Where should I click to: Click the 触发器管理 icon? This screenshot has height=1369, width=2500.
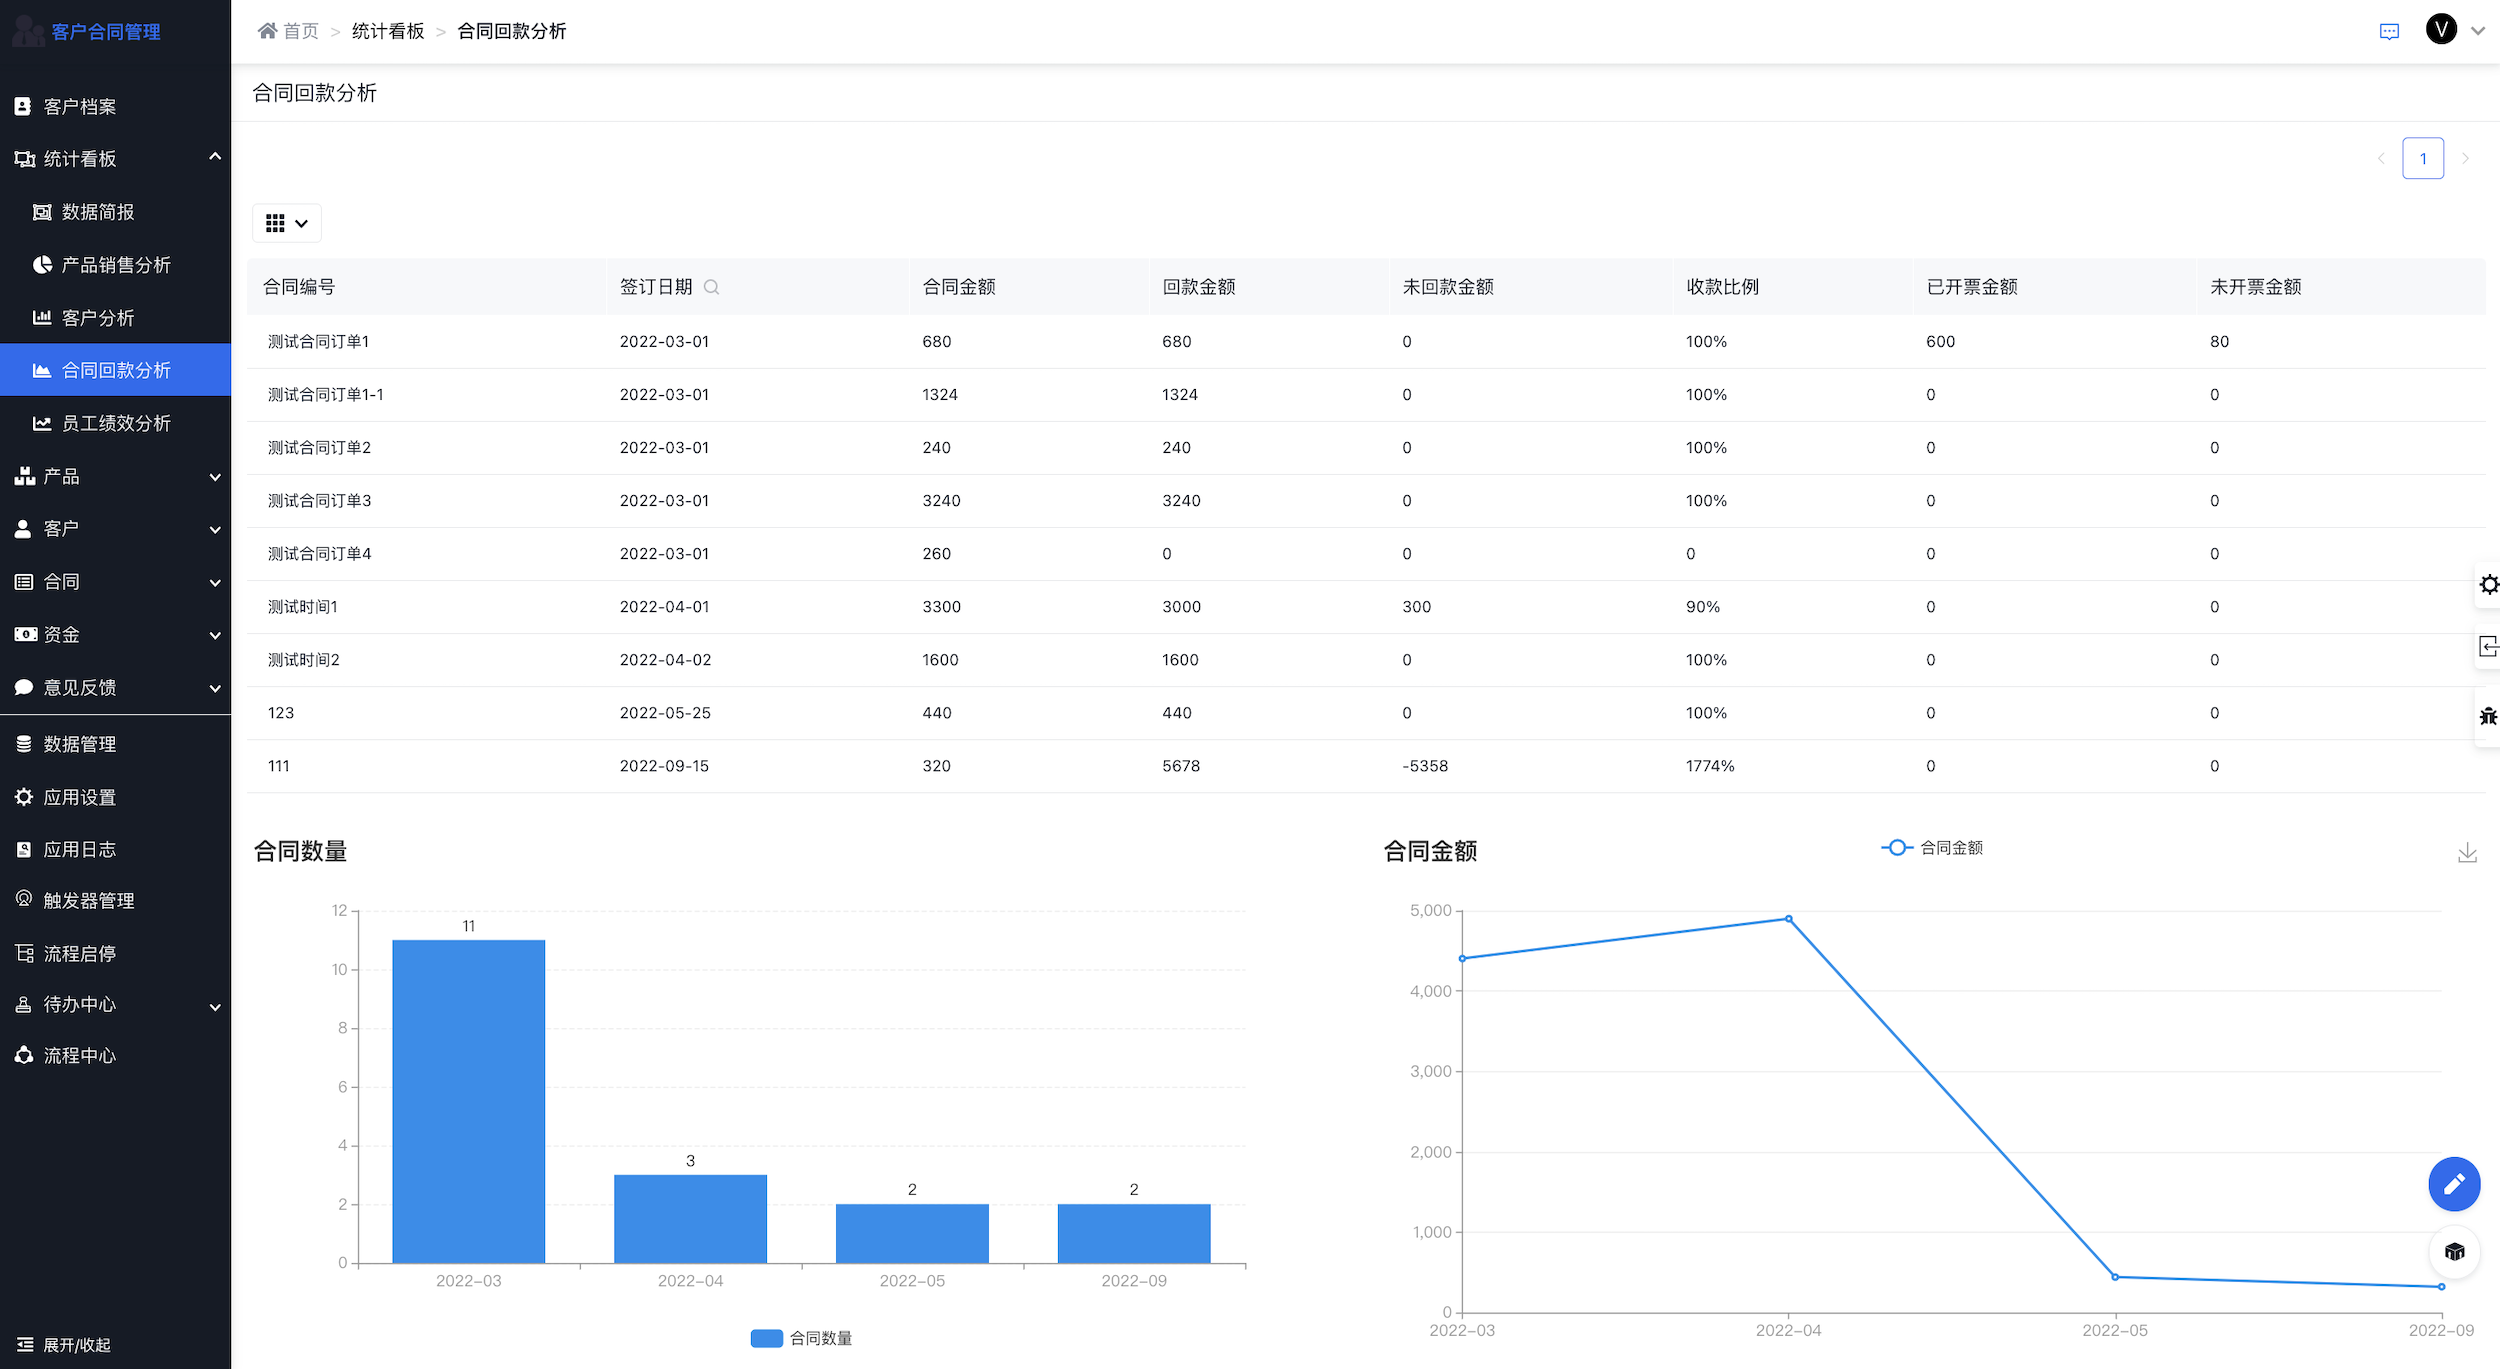pyautogui.click(x=24, y=899)
